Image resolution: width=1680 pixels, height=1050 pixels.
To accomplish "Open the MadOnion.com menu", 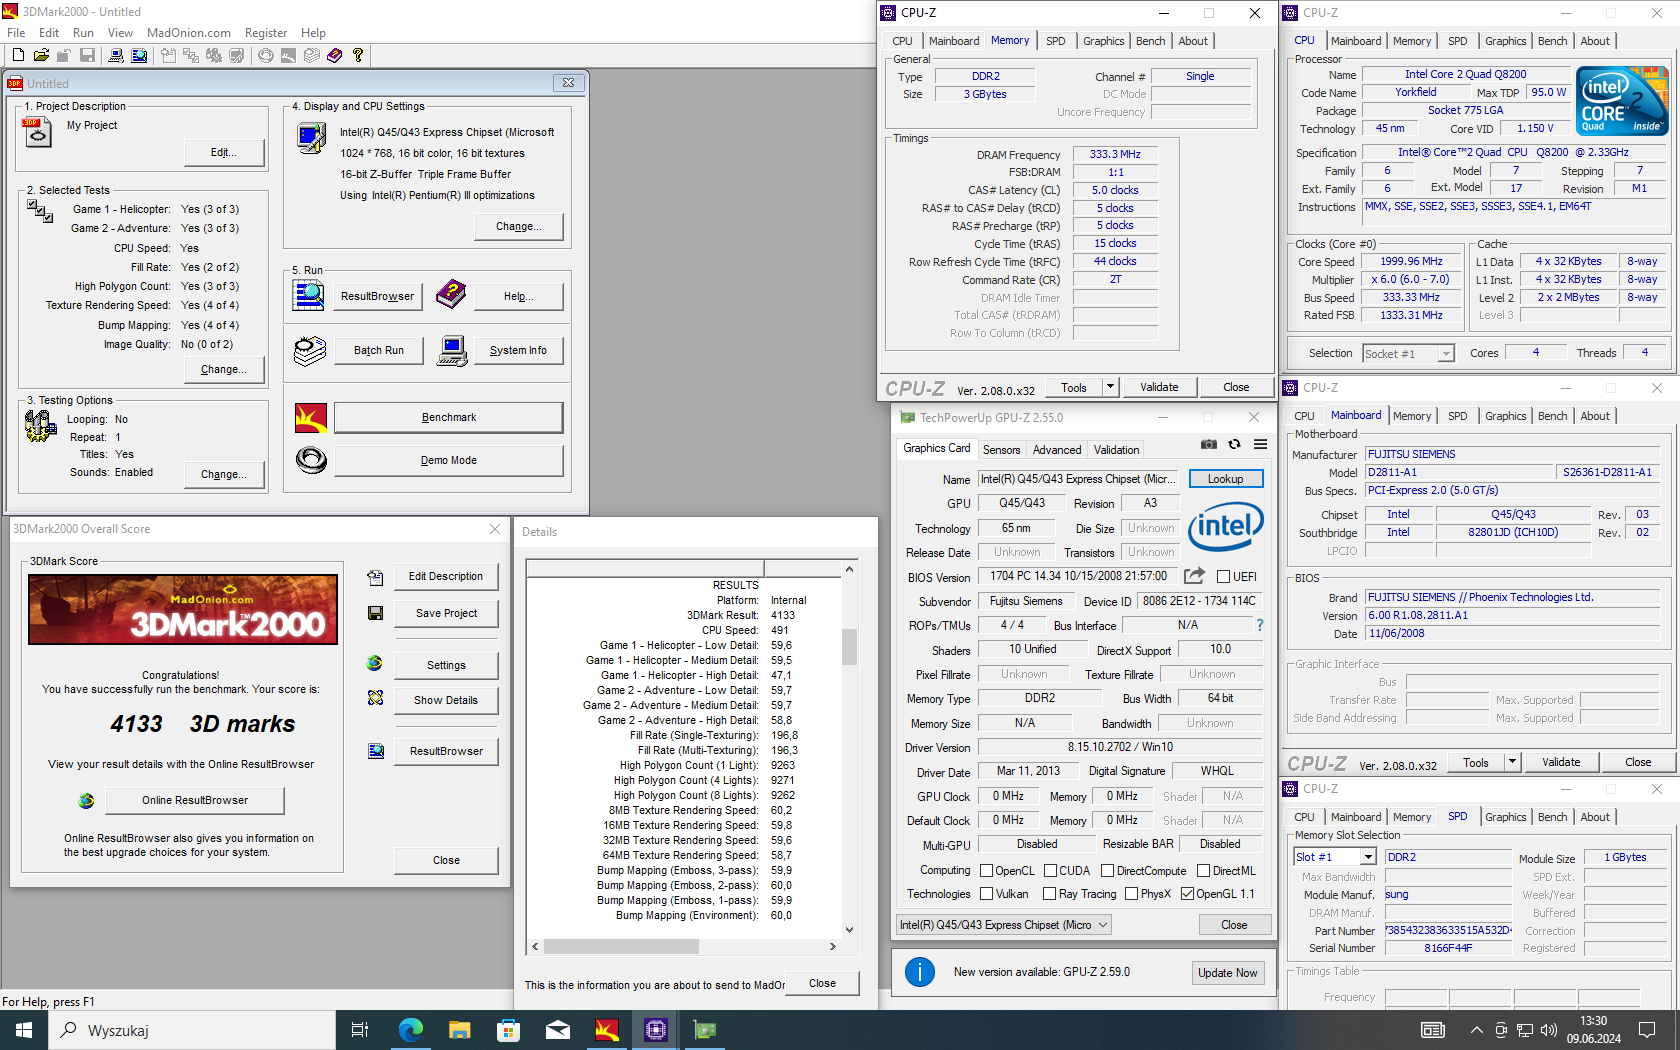I will (189, 33).
